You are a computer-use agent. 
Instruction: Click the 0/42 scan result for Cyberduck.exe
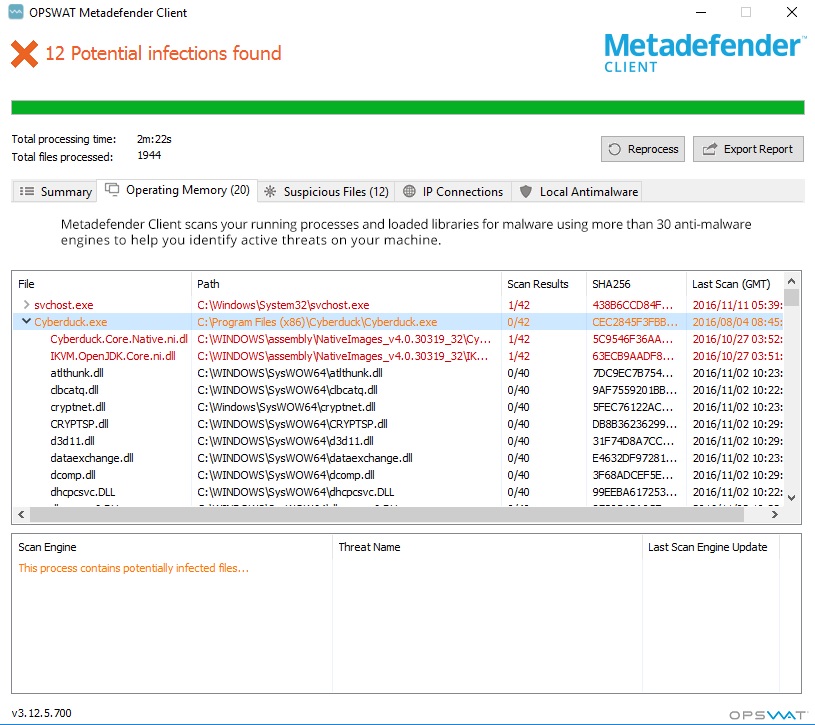click(x=518, y=322)
